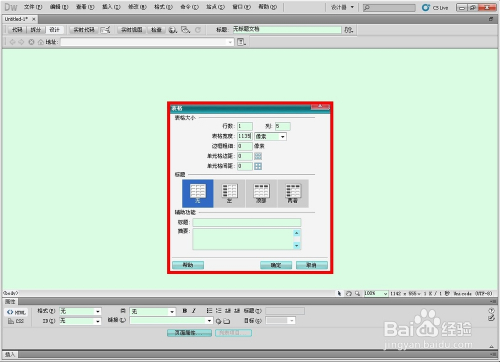Screen dimensions: 500x362
Task: Select the 左 (Left) header option
Action: pos(229,193)
